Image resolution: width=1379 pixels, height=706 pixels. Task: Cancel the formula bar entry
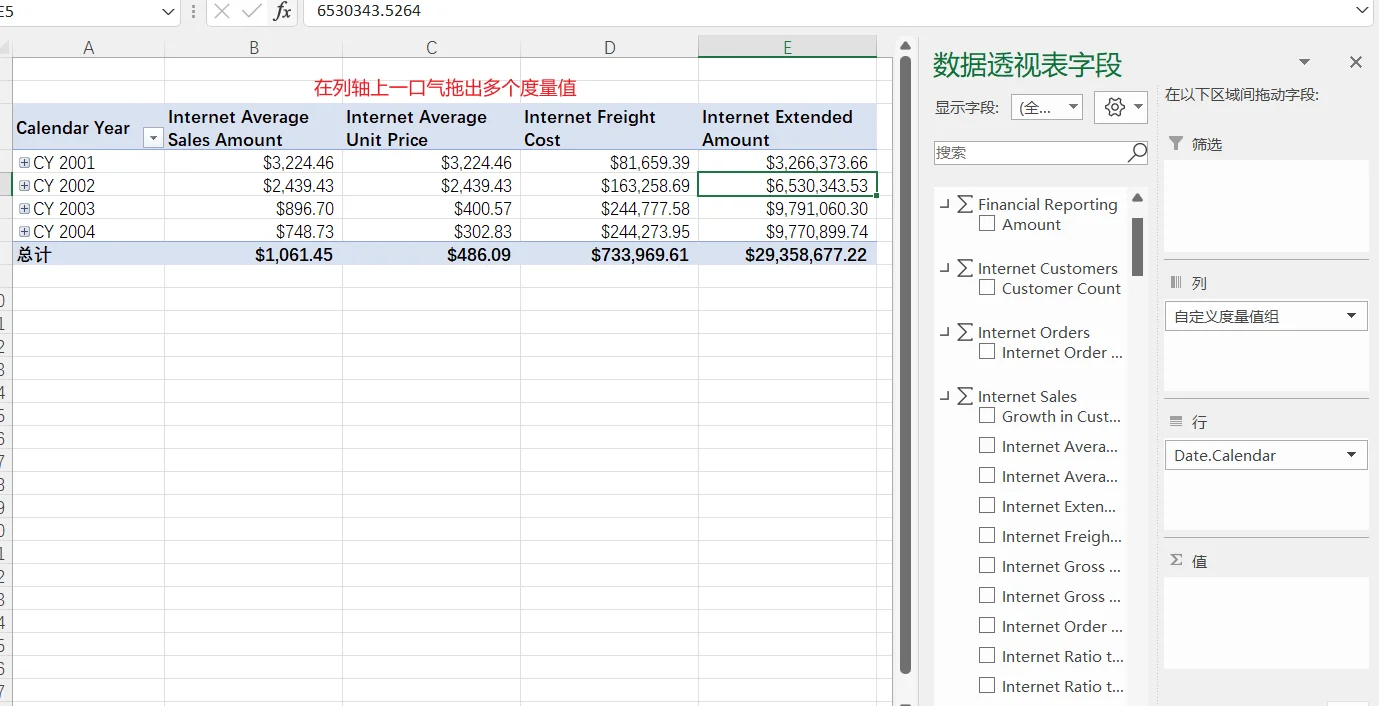point(222,11)
